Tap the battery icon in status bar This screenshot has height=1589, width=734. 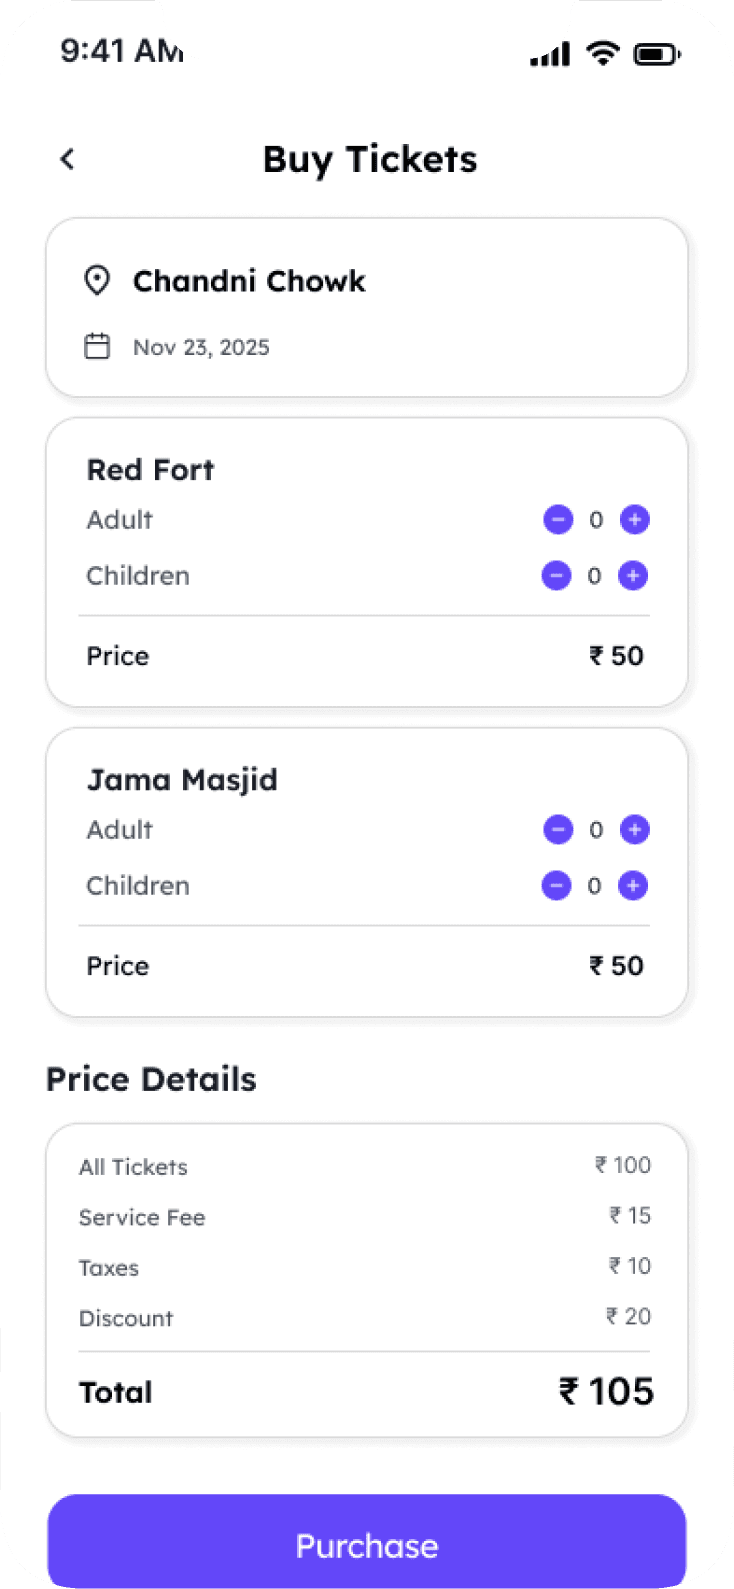[x=656, y=54]
